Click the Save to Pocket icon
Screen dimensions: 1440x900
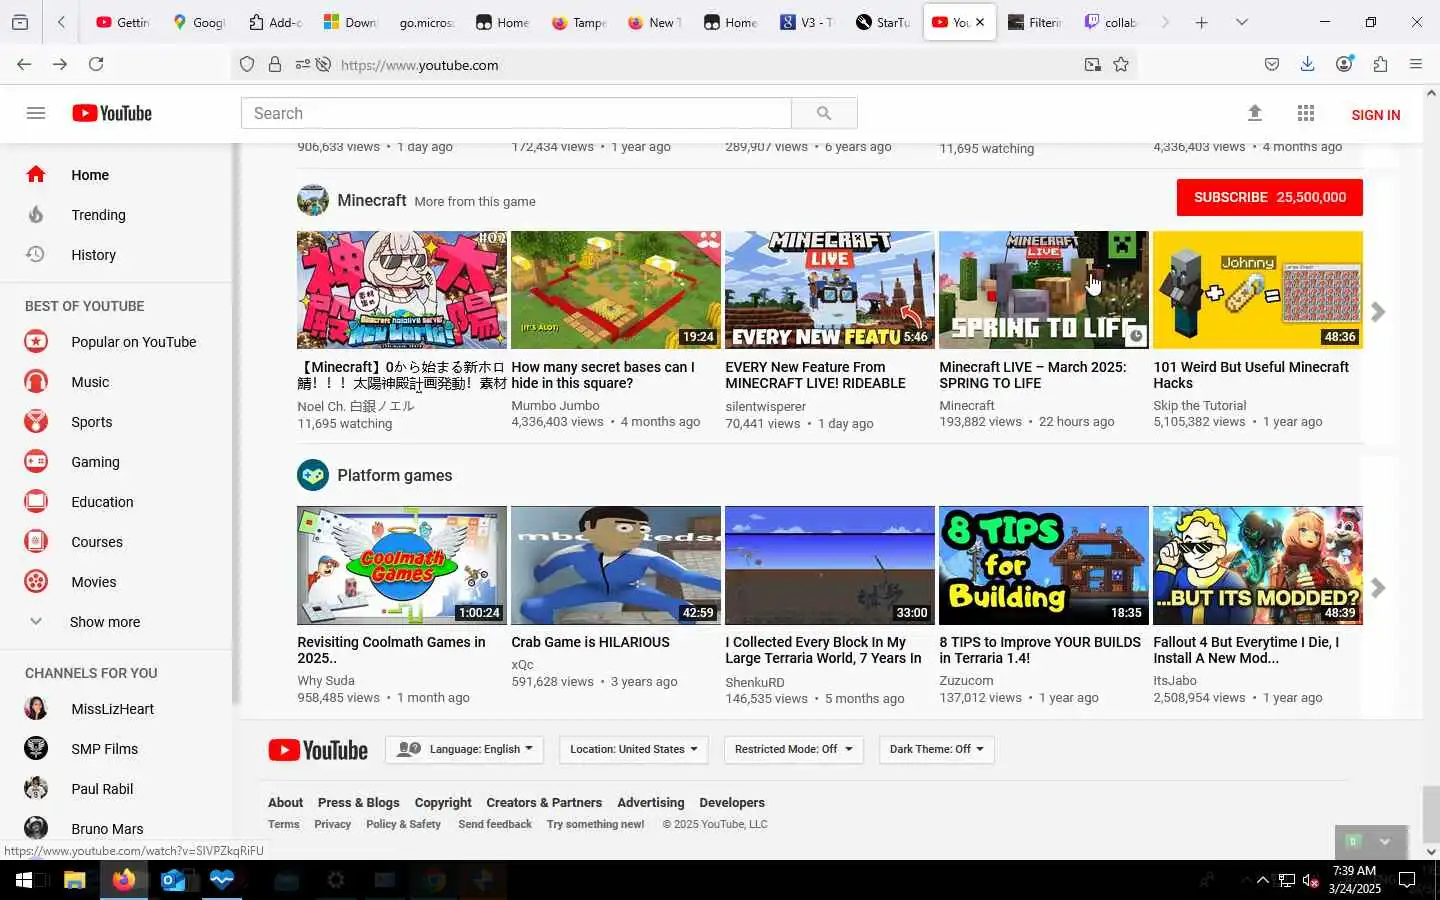coord(1272,64)
